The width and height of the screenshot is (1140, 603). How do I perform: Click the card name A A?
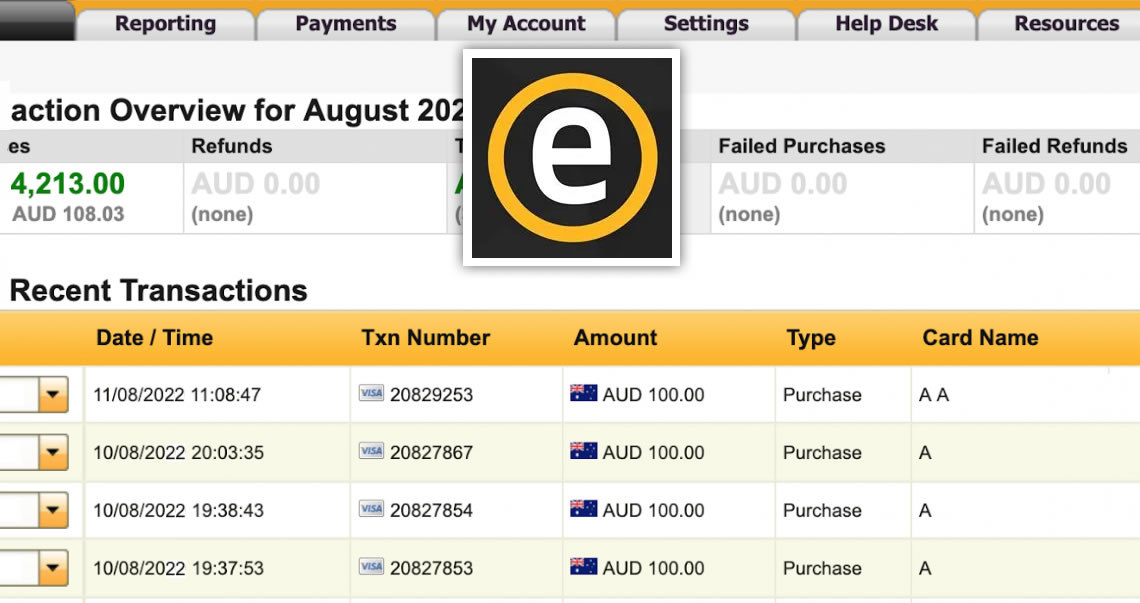pyautogui.click(x=934, y=395)
